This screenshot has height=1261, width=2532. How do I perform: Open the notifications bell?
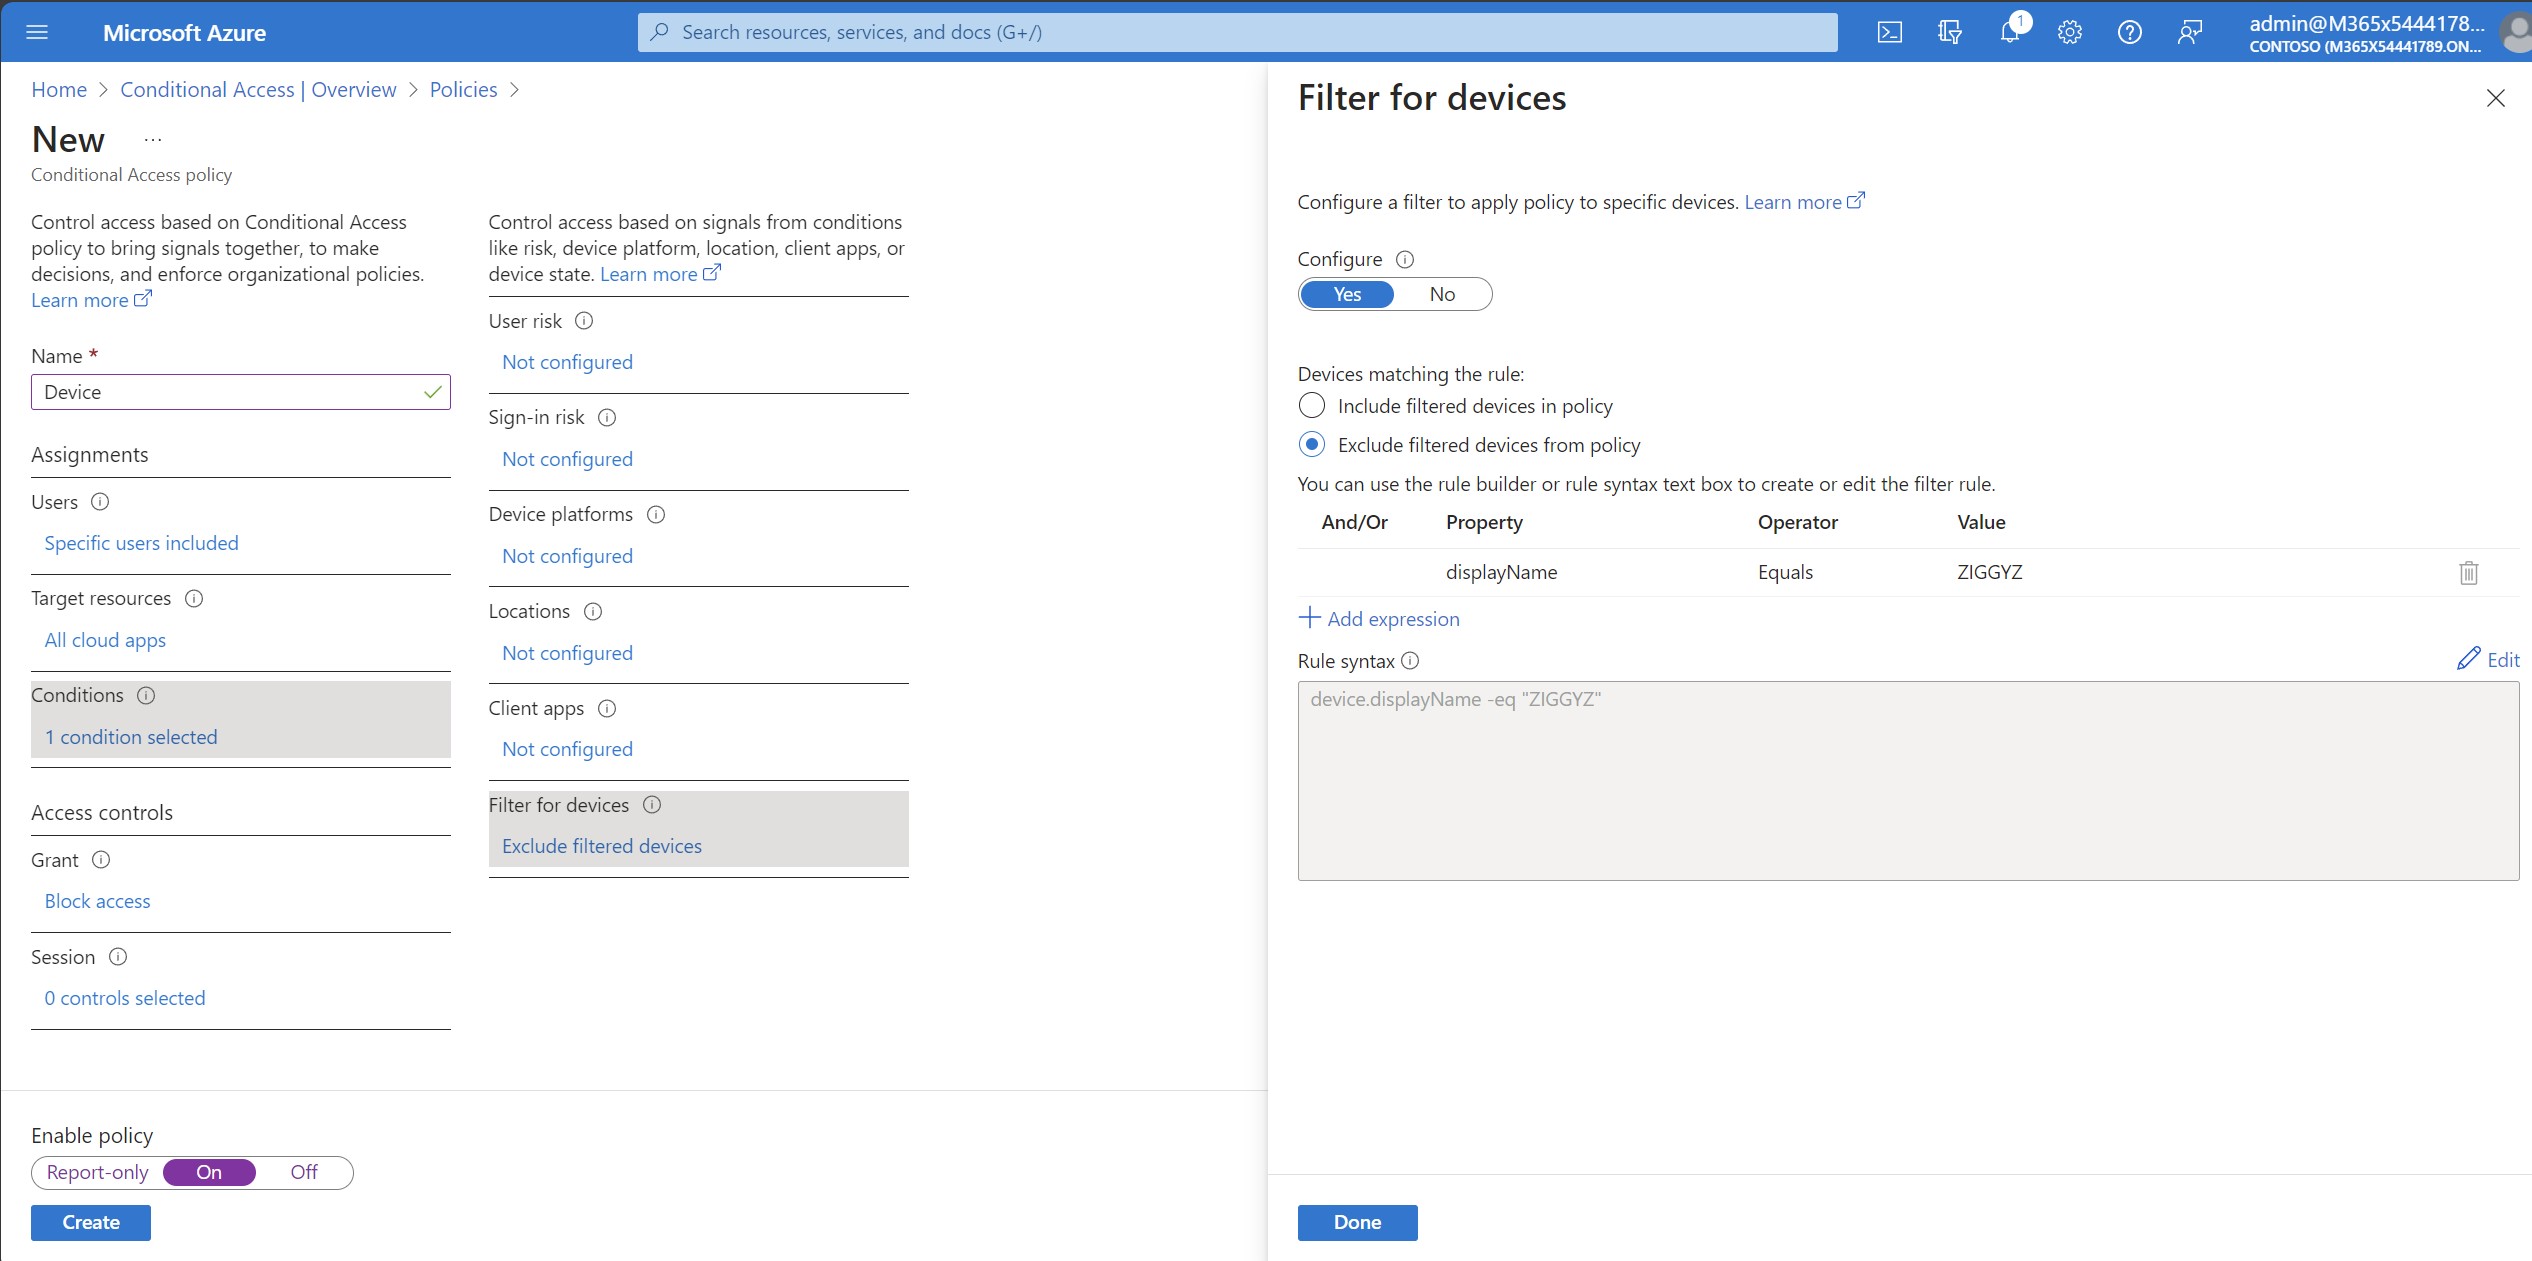[x=2009, y=32]
